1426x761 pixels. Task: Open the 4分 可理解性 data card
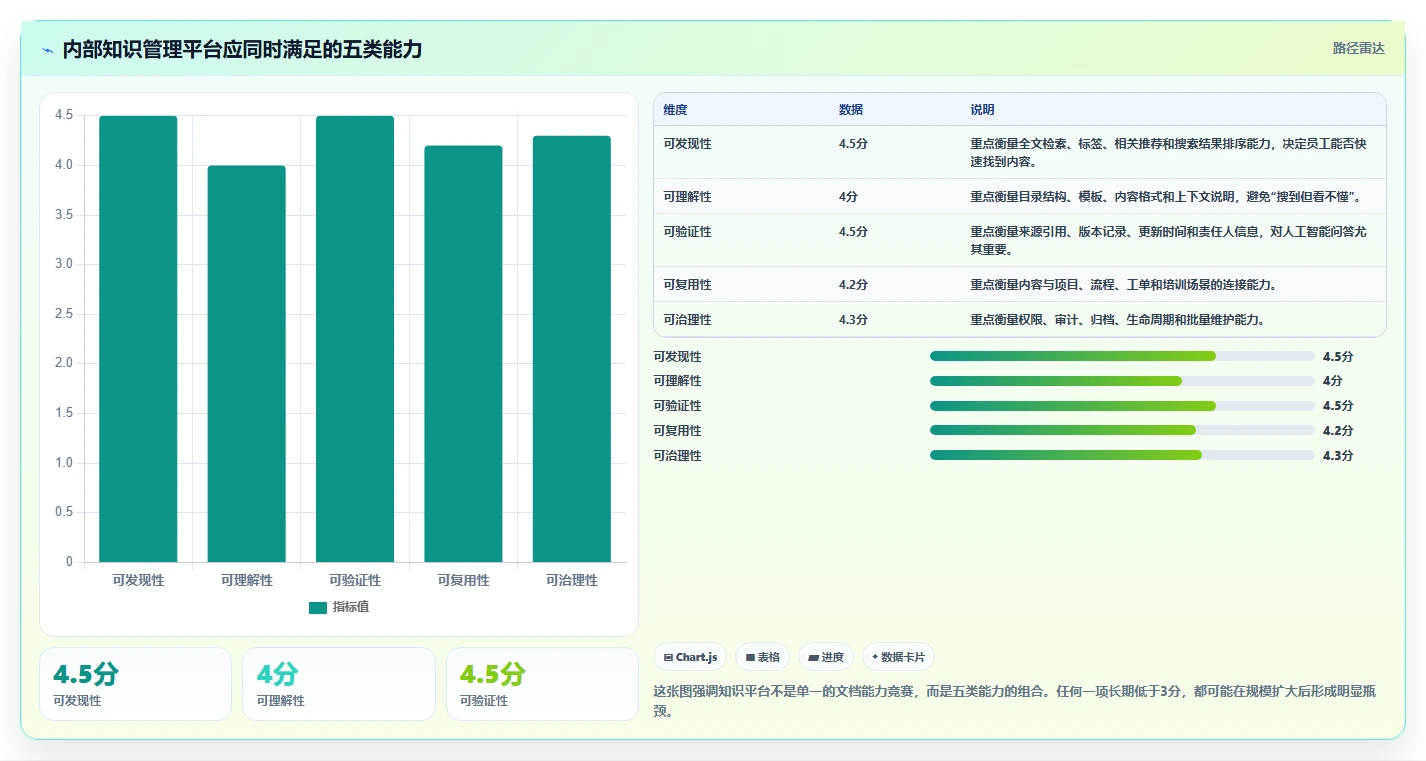coord(338,684)
